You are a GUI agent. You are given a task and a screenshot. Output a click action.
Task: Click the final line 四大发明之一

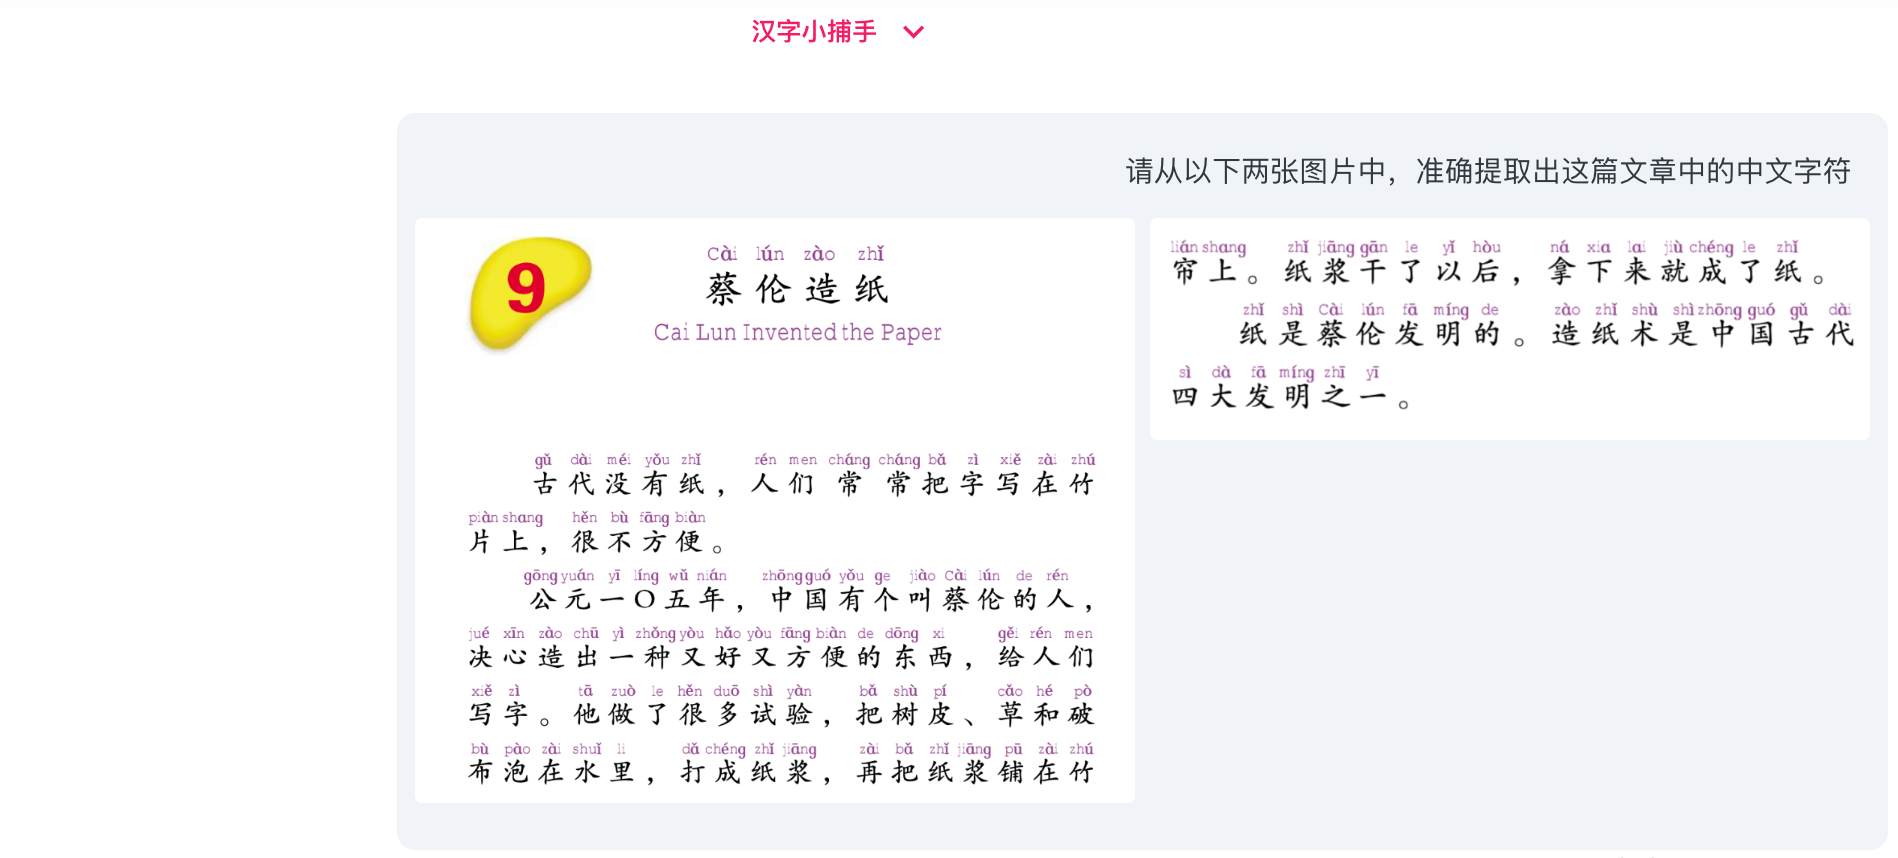(x=1291, y=397)
